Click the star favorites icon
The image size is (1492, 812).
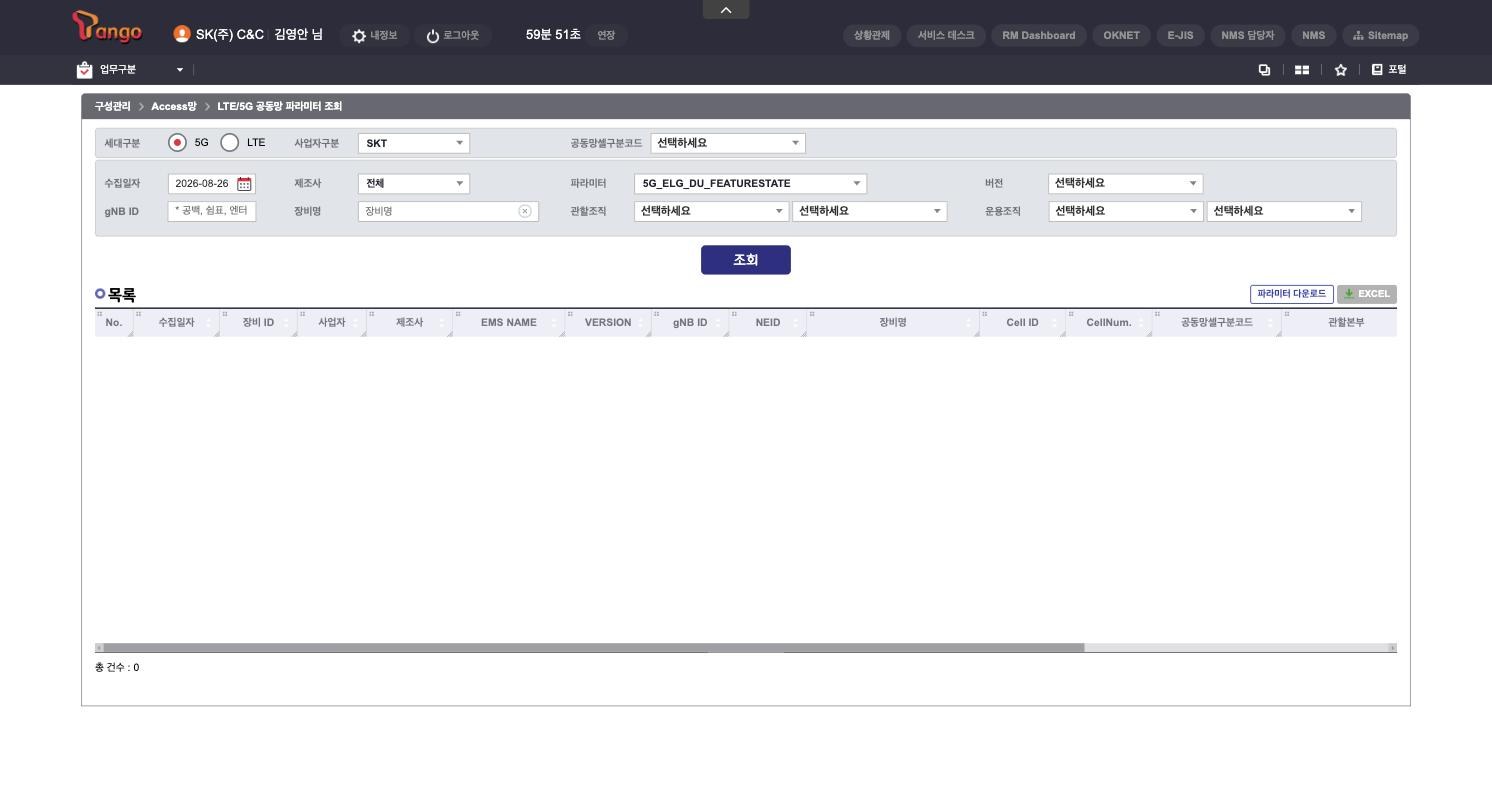pos(1340,70)
